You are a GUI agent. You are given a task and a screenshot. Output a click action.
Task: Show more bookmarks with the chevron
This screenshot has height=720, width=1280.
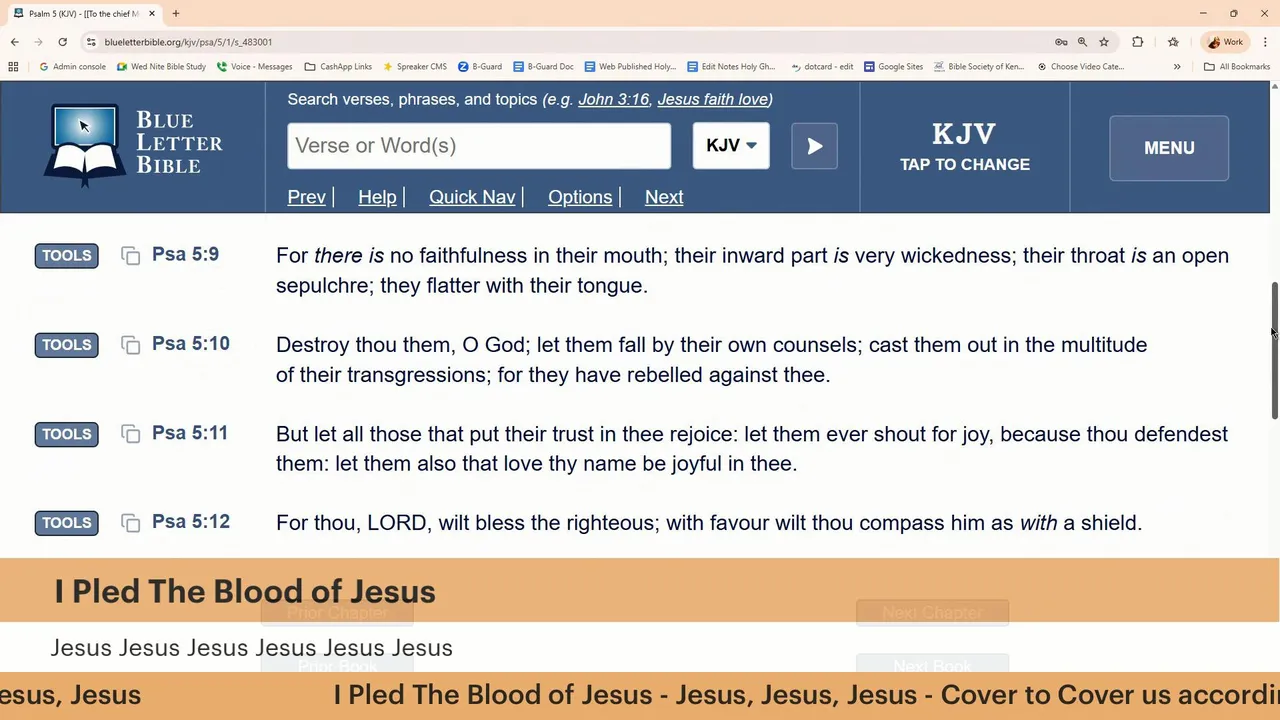[1177, 67]
